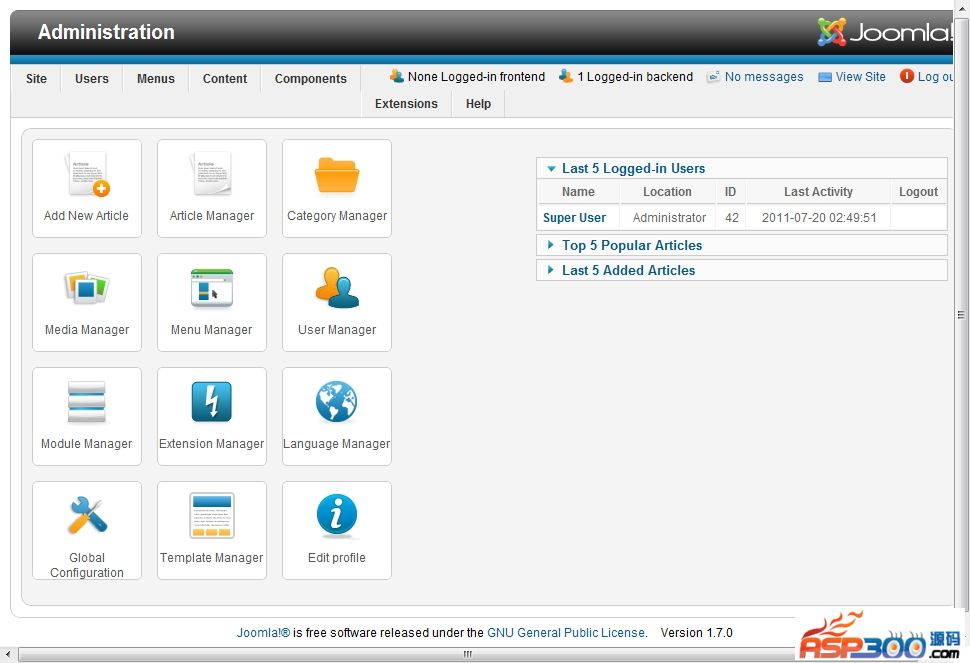Screen dimensions: 970x663
Task: Click the vertical scrollbar thumb
Action: pos(961,315)
